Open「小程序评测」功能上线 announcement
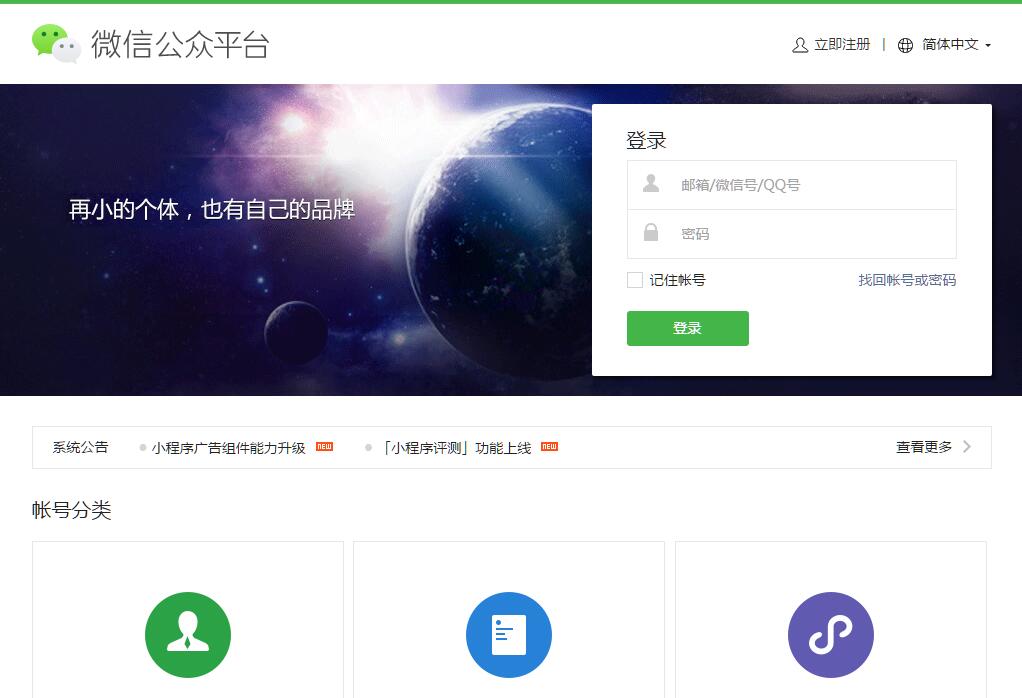Viewport: 1022px width, 698px height. 457,448
